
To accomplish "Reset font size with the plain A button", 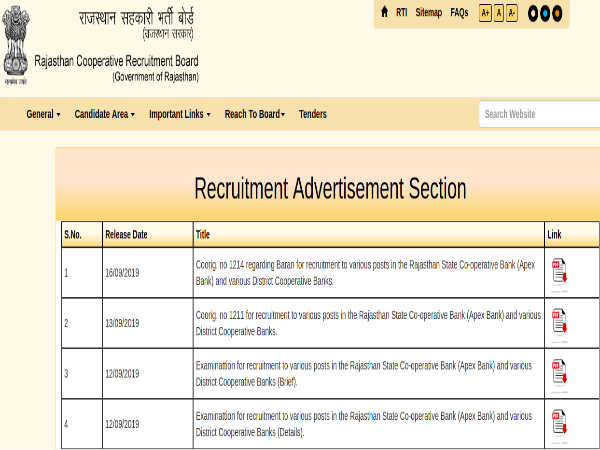I will click(x=499, y=13).
